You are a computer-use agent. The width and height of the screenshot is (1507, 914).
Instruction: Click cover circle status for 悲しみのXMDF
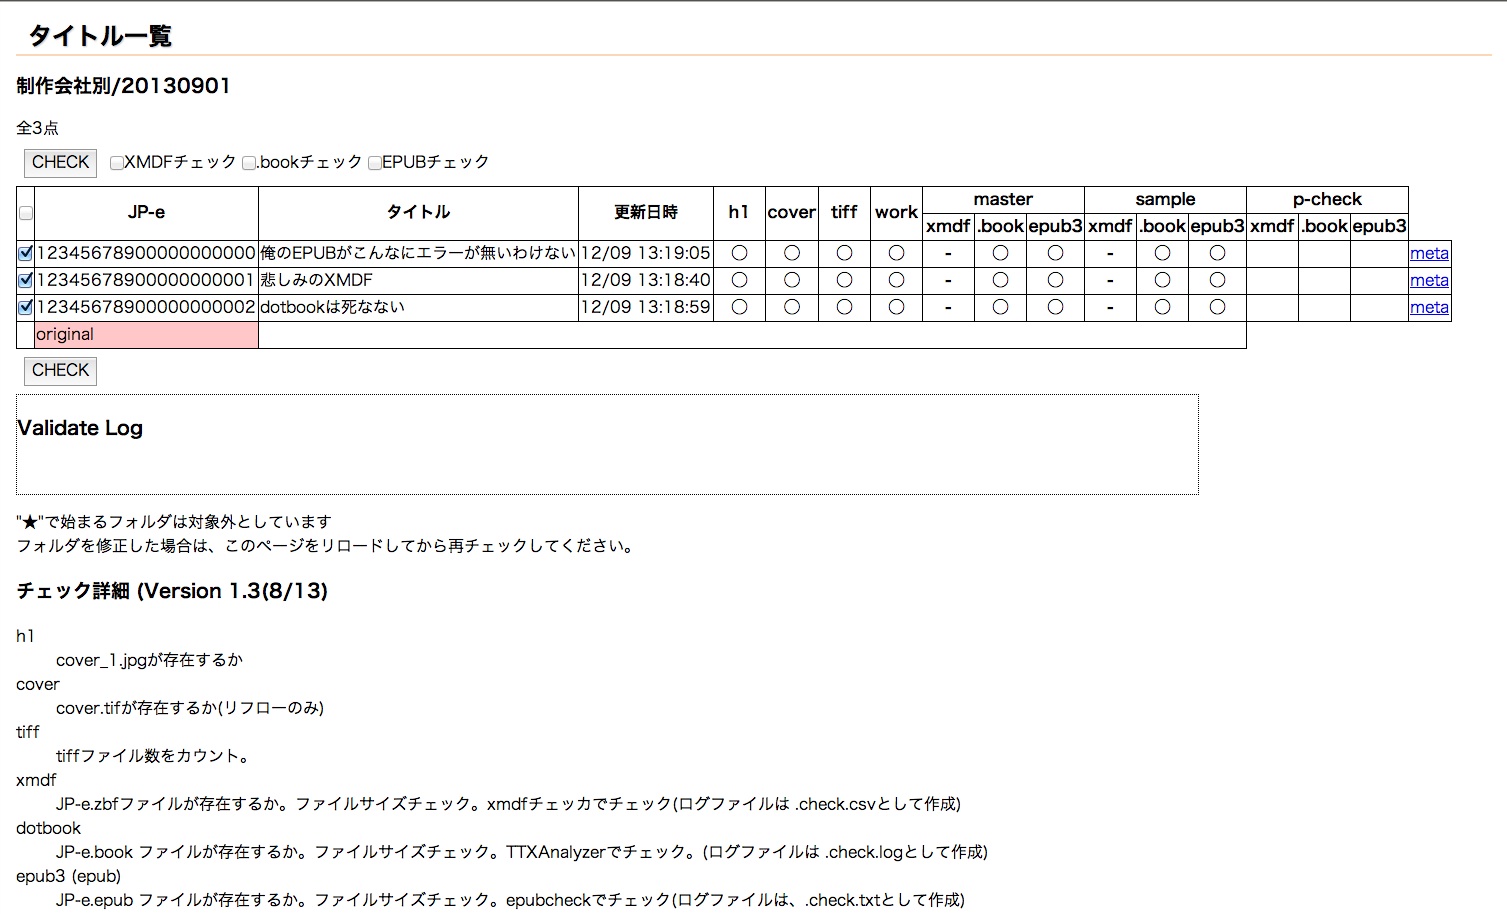point(792,281)
